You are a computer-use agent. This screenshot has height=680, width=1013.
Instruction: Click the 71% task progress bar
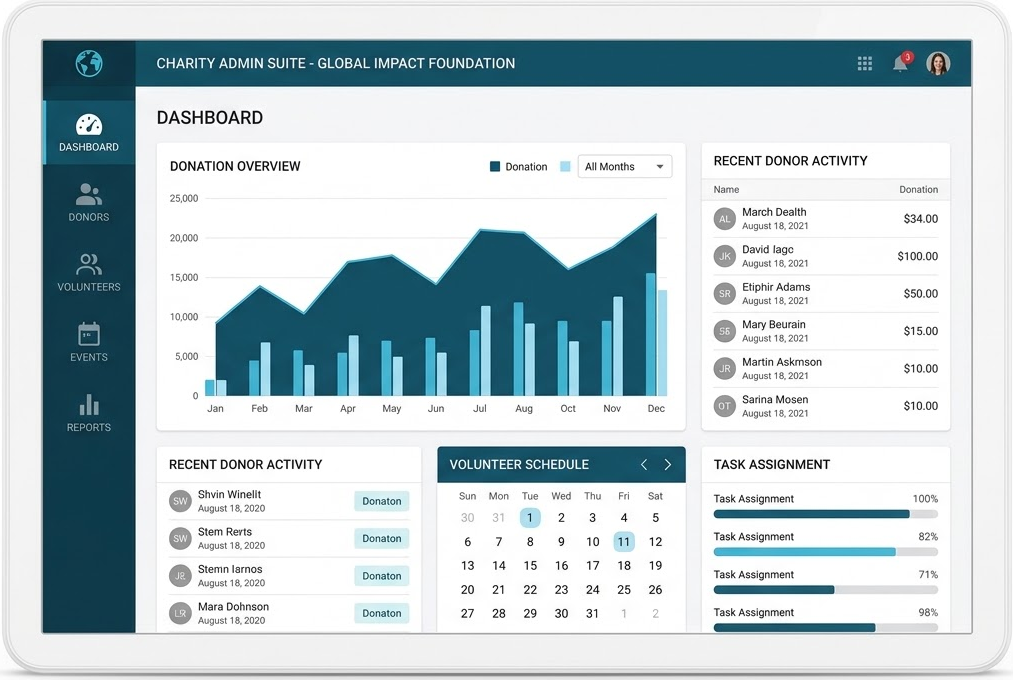[x=826, y=590]
